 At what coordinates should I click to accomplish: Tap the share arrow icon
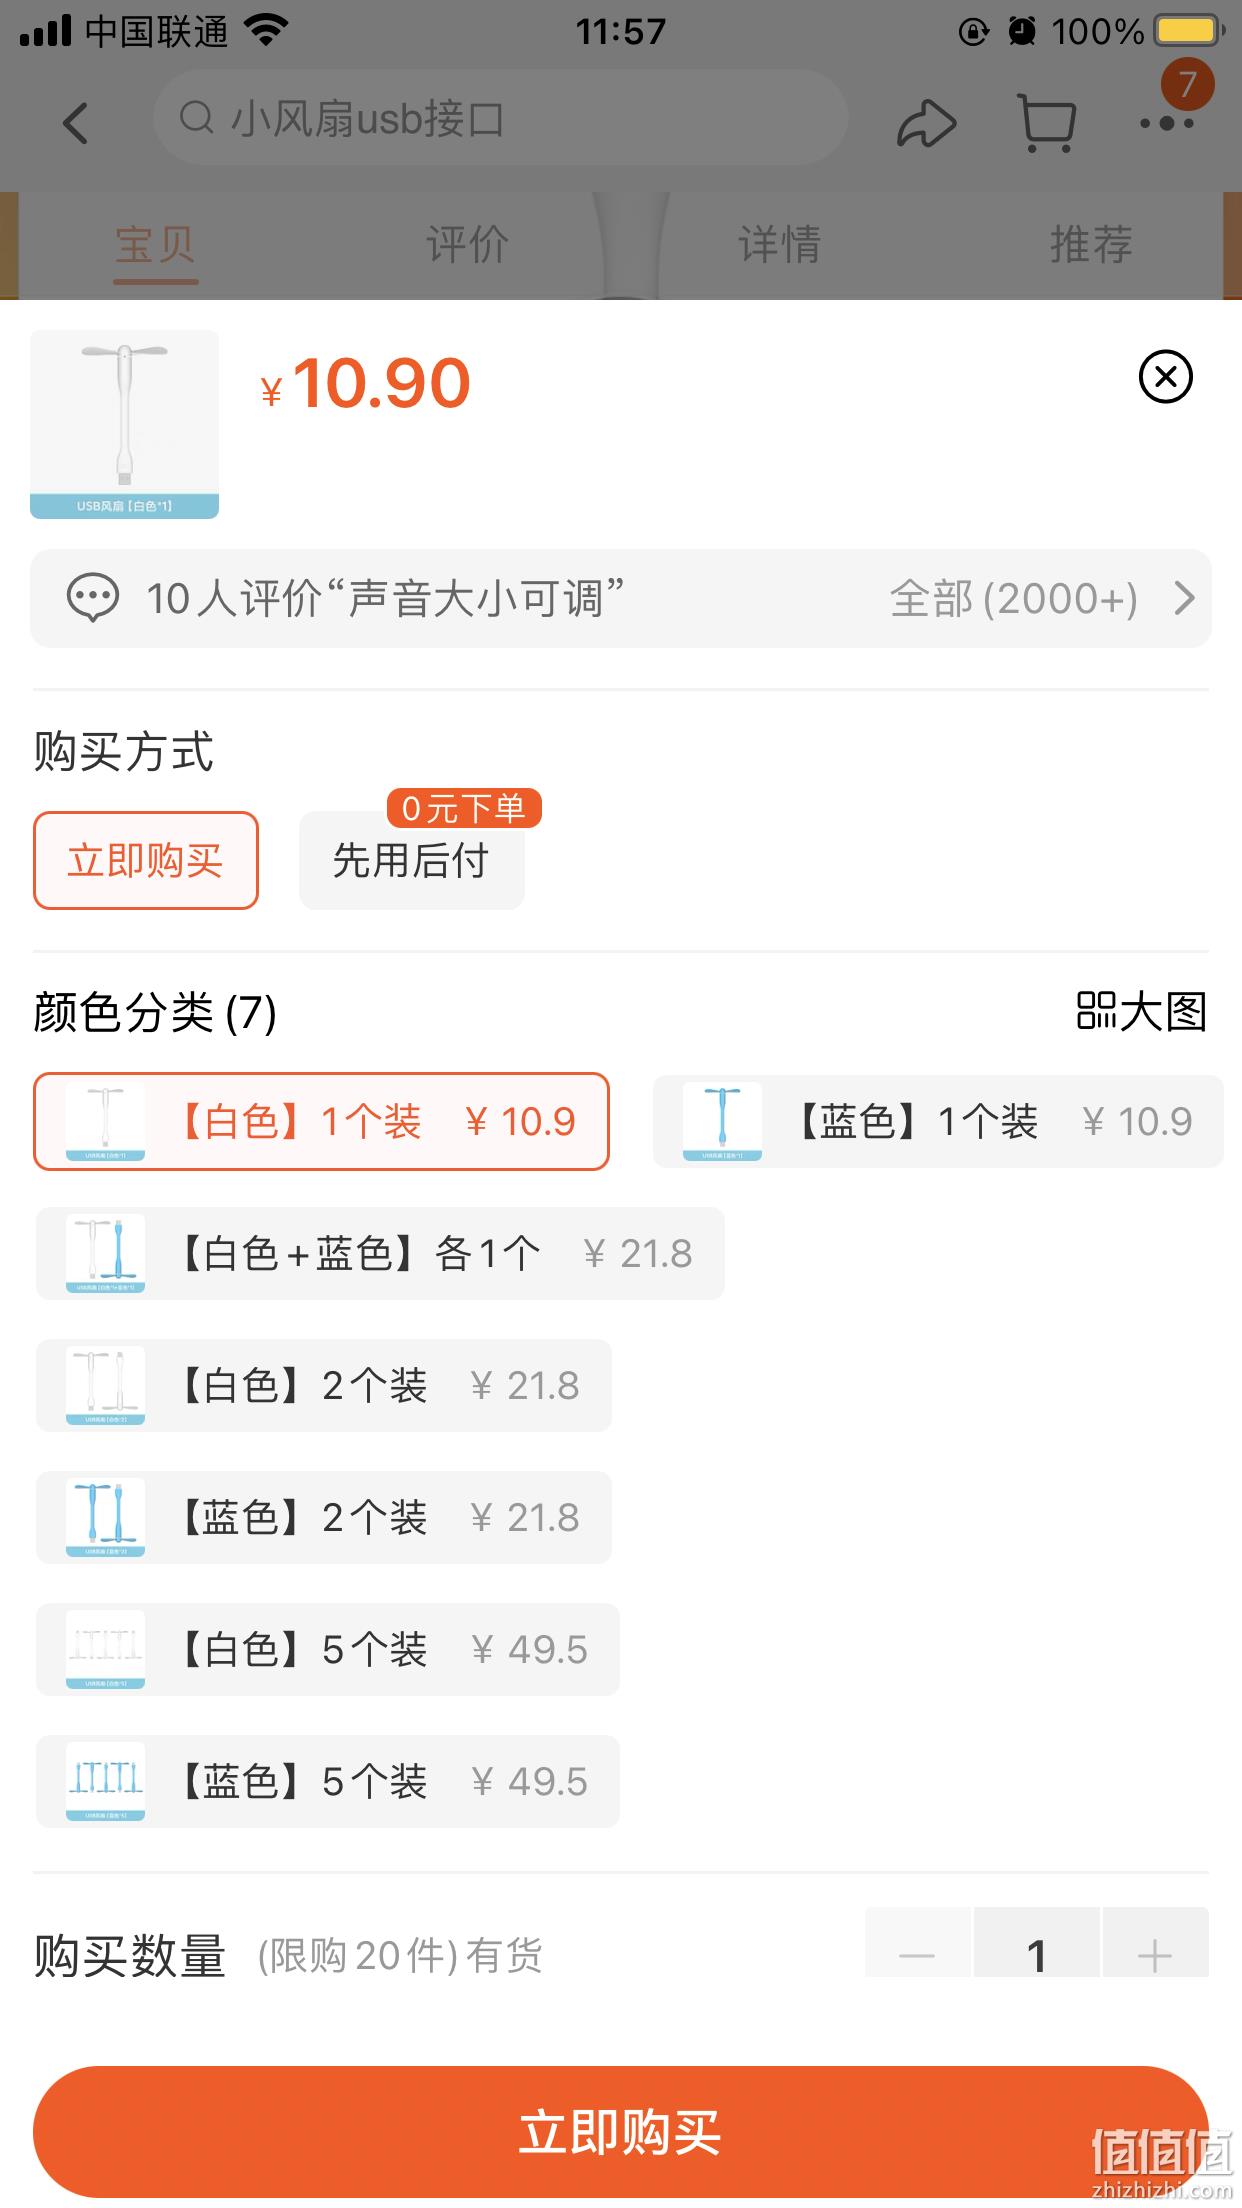tap(927, 123)
